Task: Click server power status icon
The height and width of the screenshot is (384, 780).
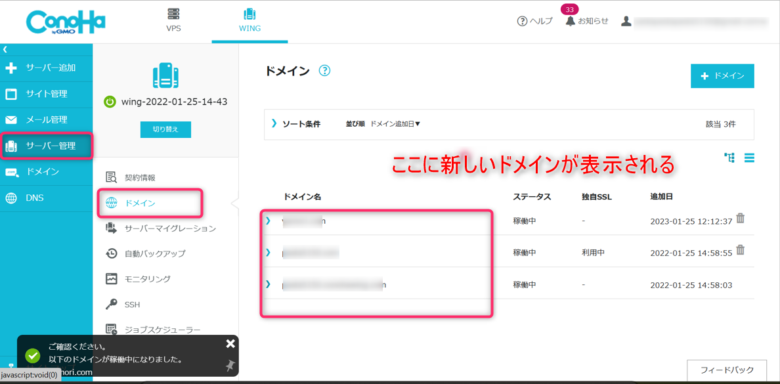Action: point(109,102)
